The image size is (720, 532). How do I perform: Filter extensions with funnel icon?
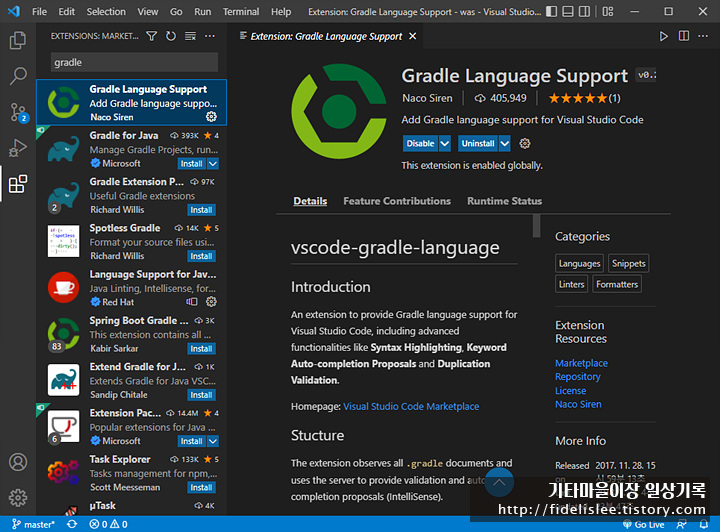[x=152, y=36]
